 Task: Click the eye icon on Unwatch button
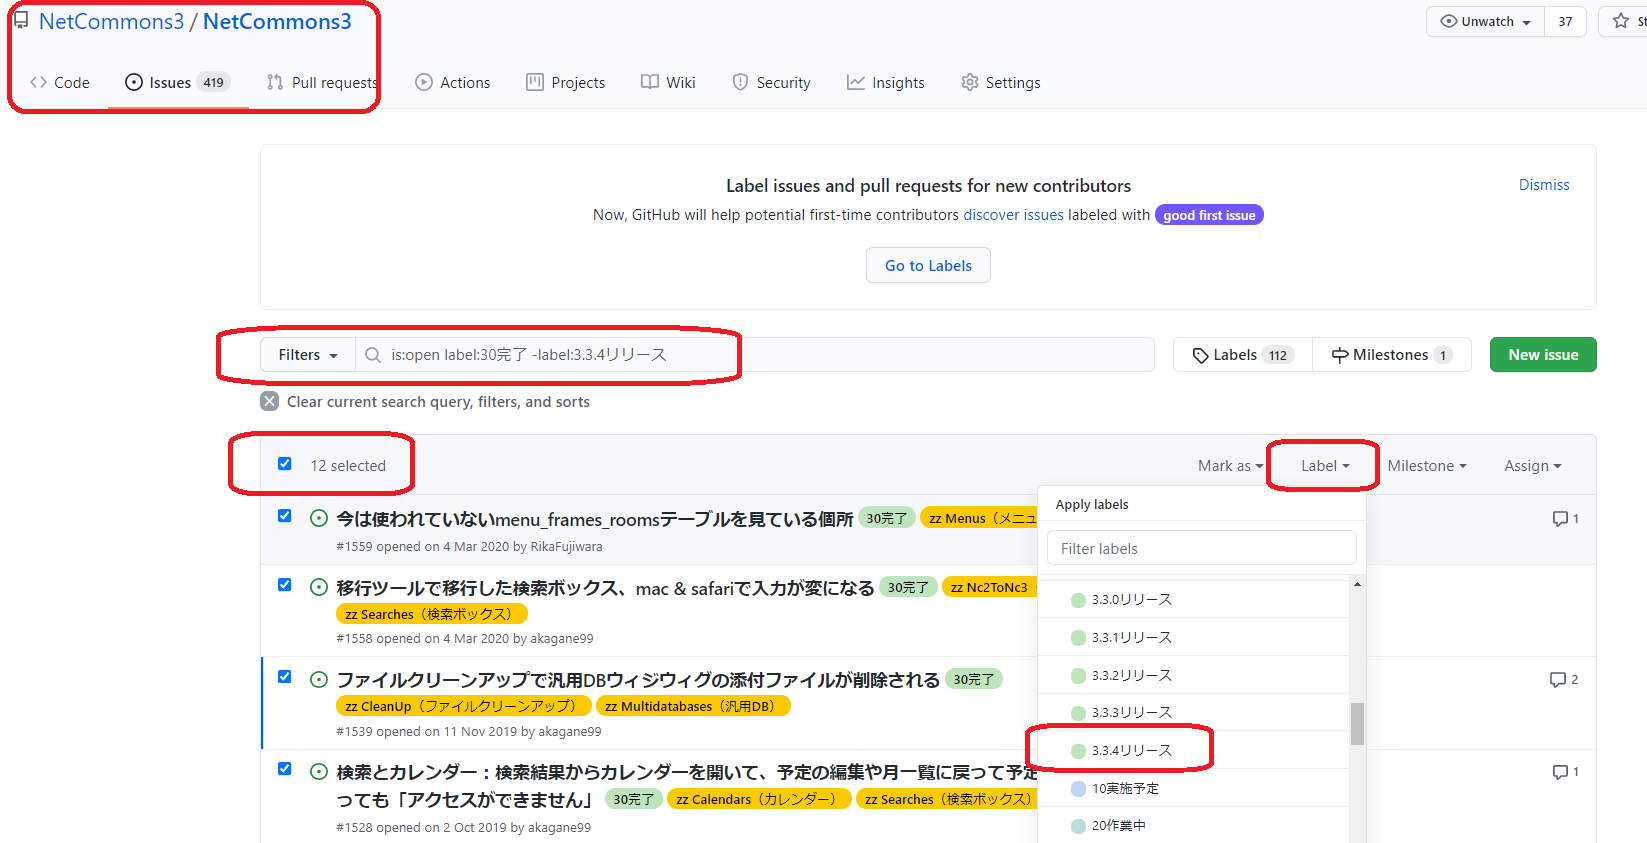pos(1448,21)
